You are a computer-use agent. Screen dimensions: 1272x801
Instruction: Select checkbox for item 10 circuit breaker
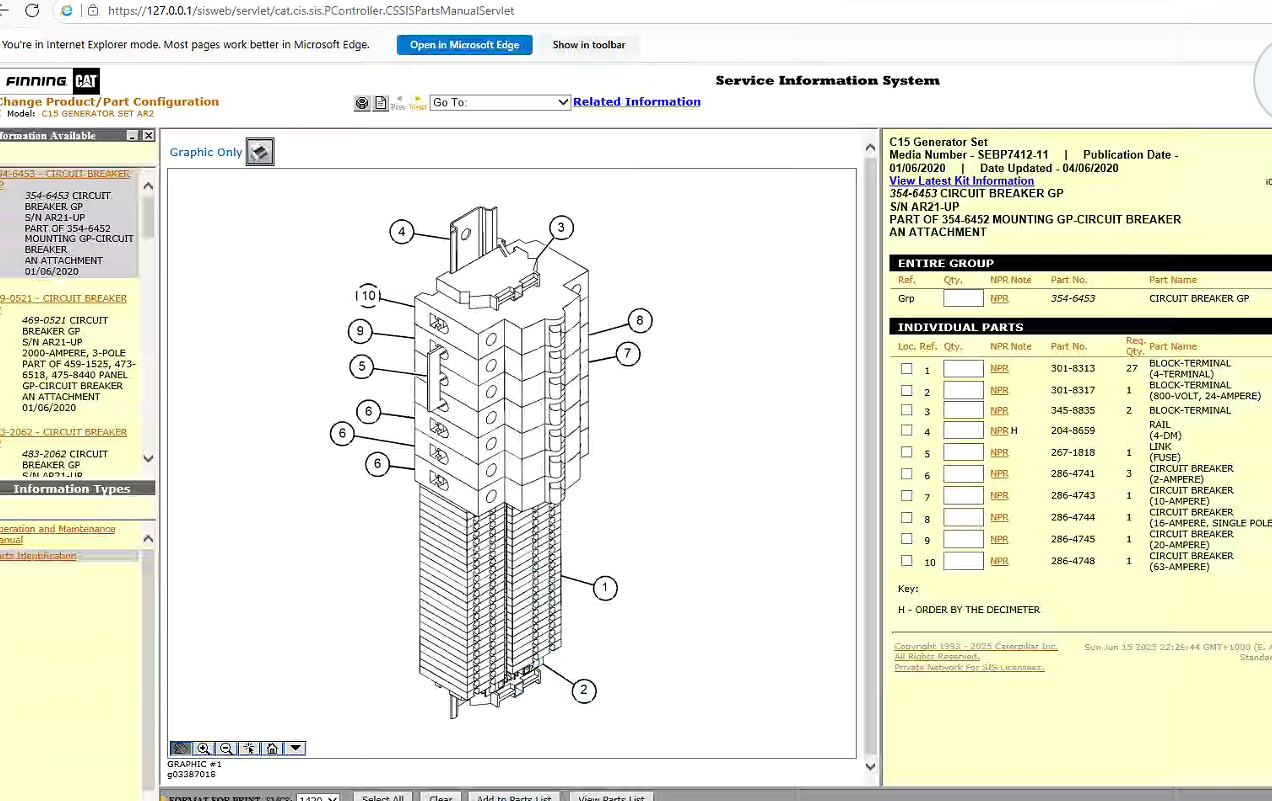click(906, 561)
